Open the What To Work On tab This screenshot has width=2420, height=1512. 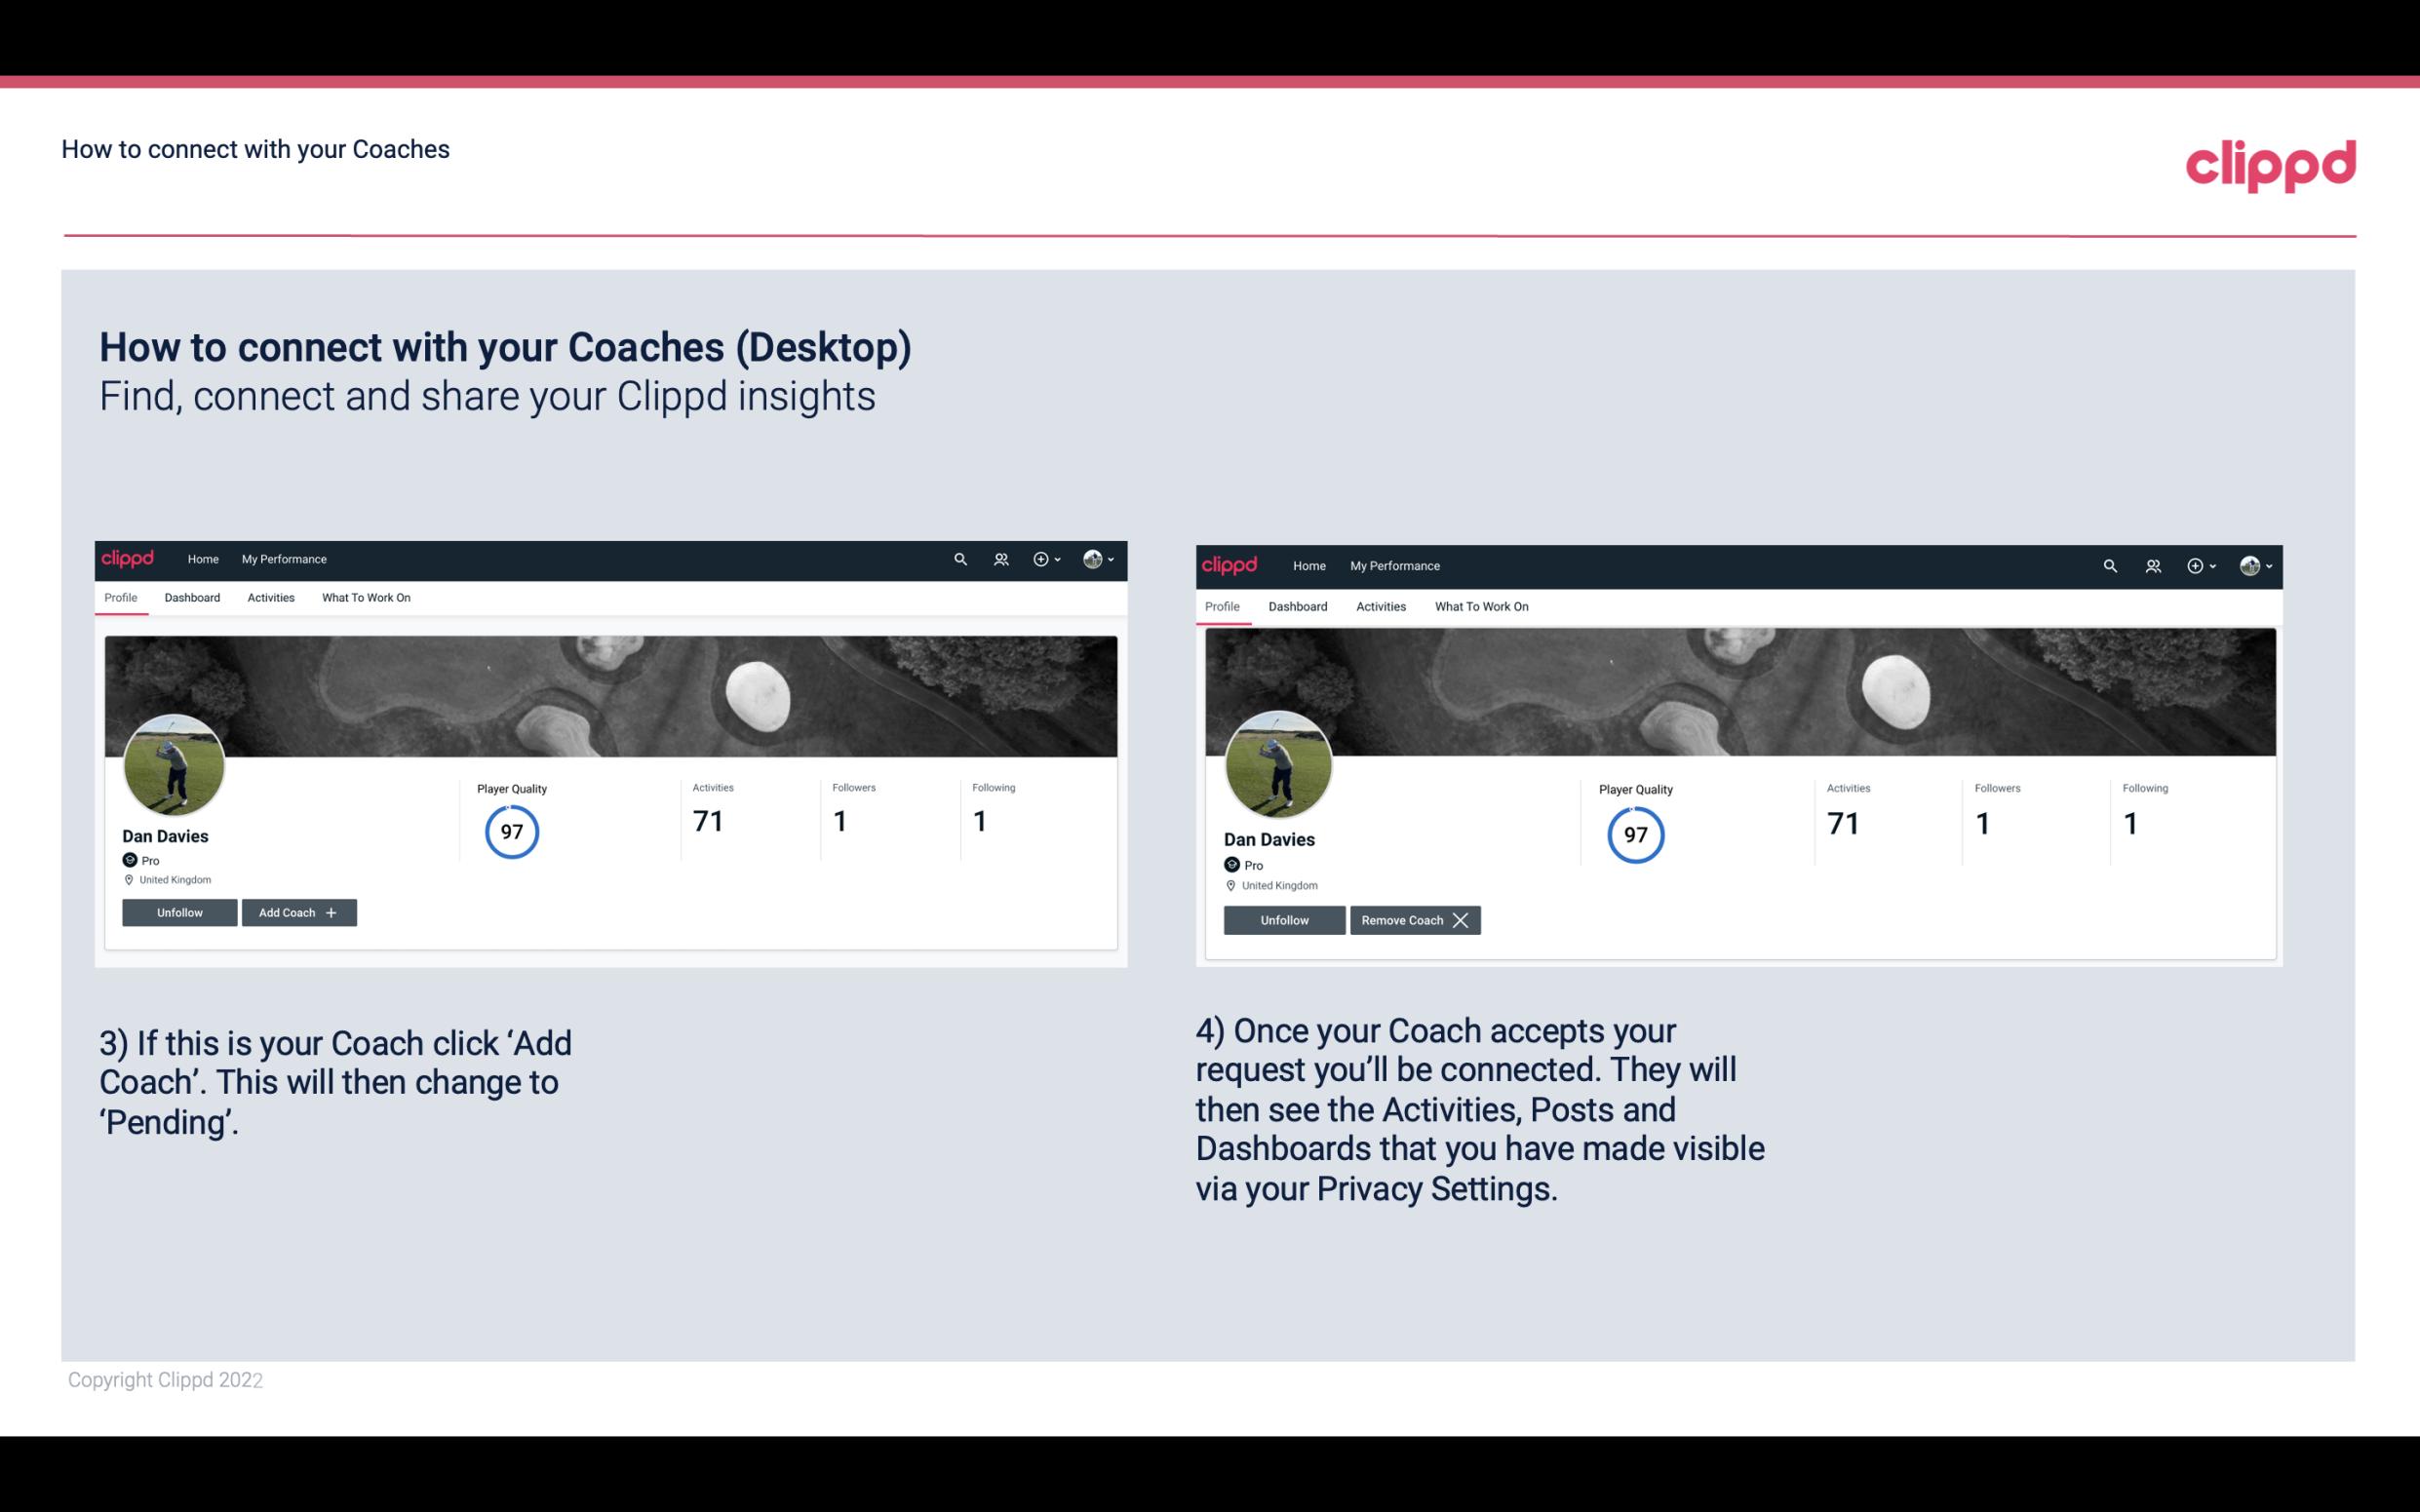pyautogui.click(x=364, y=598)
